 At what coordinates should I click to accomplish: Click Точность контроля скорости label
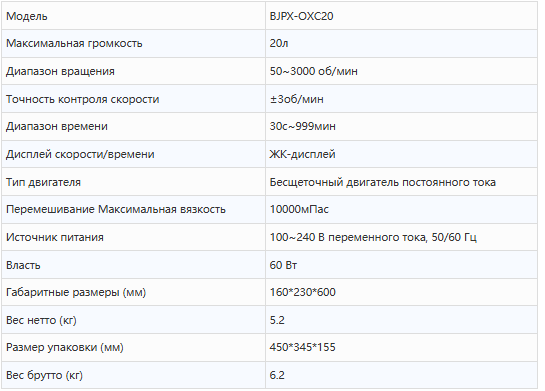pos(82,99)
